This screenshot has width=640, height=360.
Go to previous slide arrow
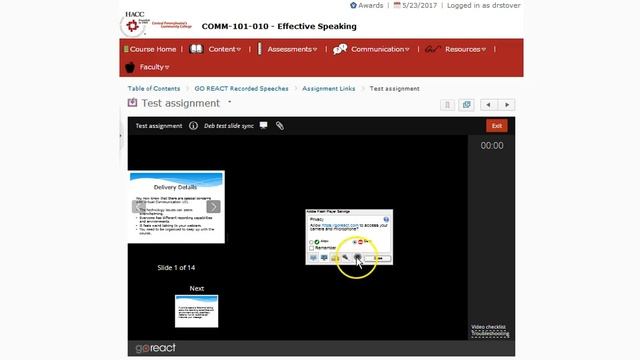point(138,207)
